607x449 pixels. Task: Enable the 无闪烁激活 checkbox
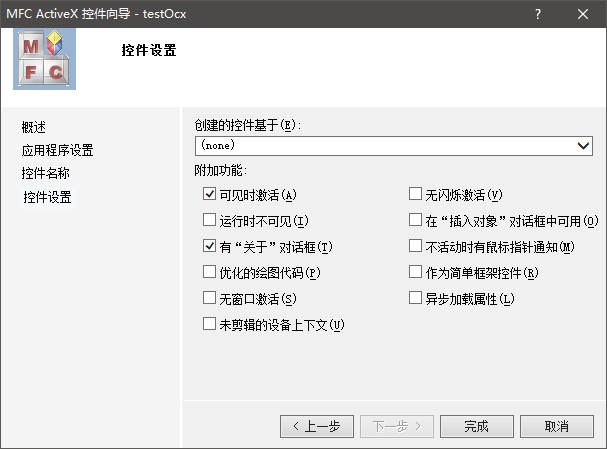(x=416, y=194)
